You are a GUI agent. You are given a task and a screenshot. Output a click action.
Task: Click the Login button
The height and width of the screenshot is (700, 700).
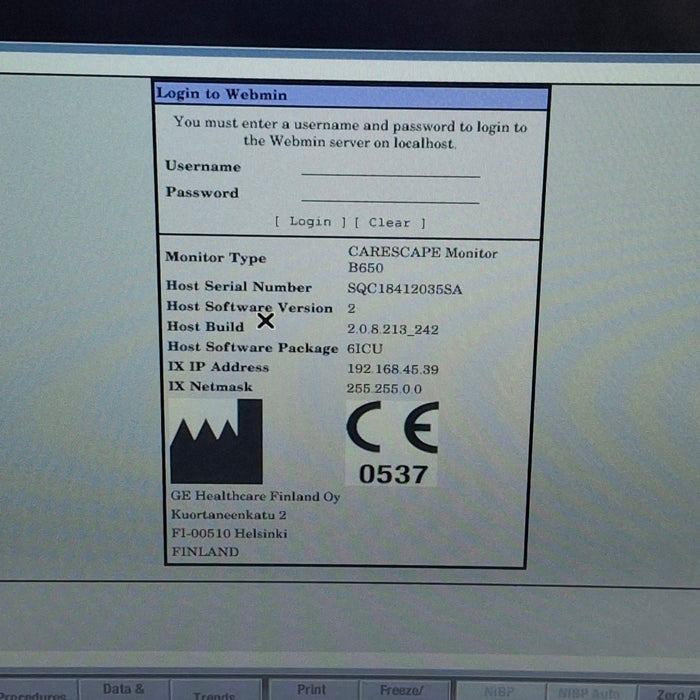click(x=310, y=221)
